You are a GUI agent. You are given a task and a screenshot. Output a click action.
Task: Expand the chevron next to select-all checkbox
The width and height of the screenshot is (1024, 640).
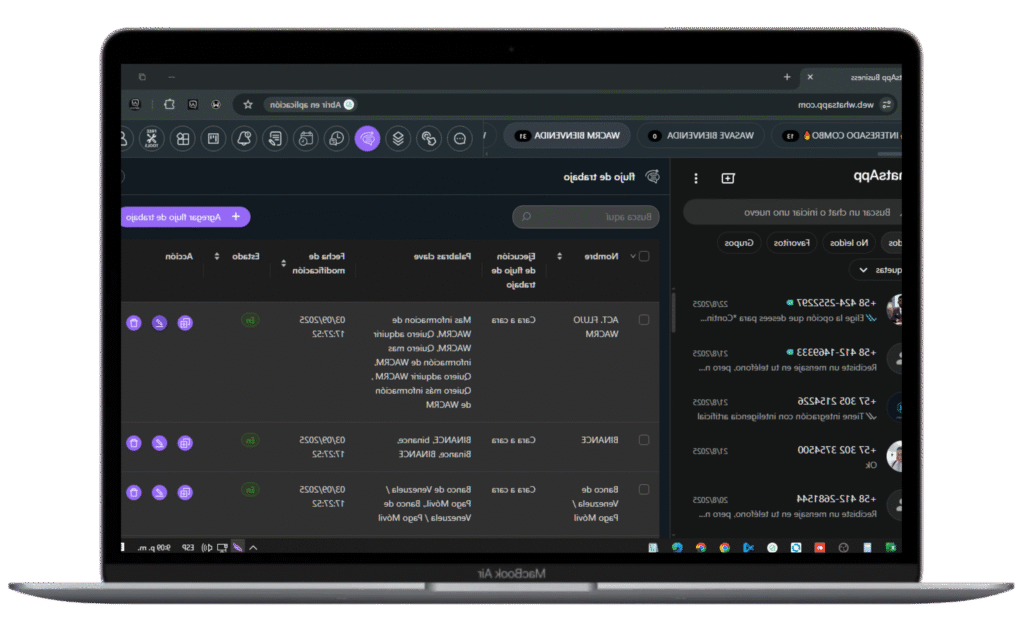pyautogui.click(x=632, y=256)
